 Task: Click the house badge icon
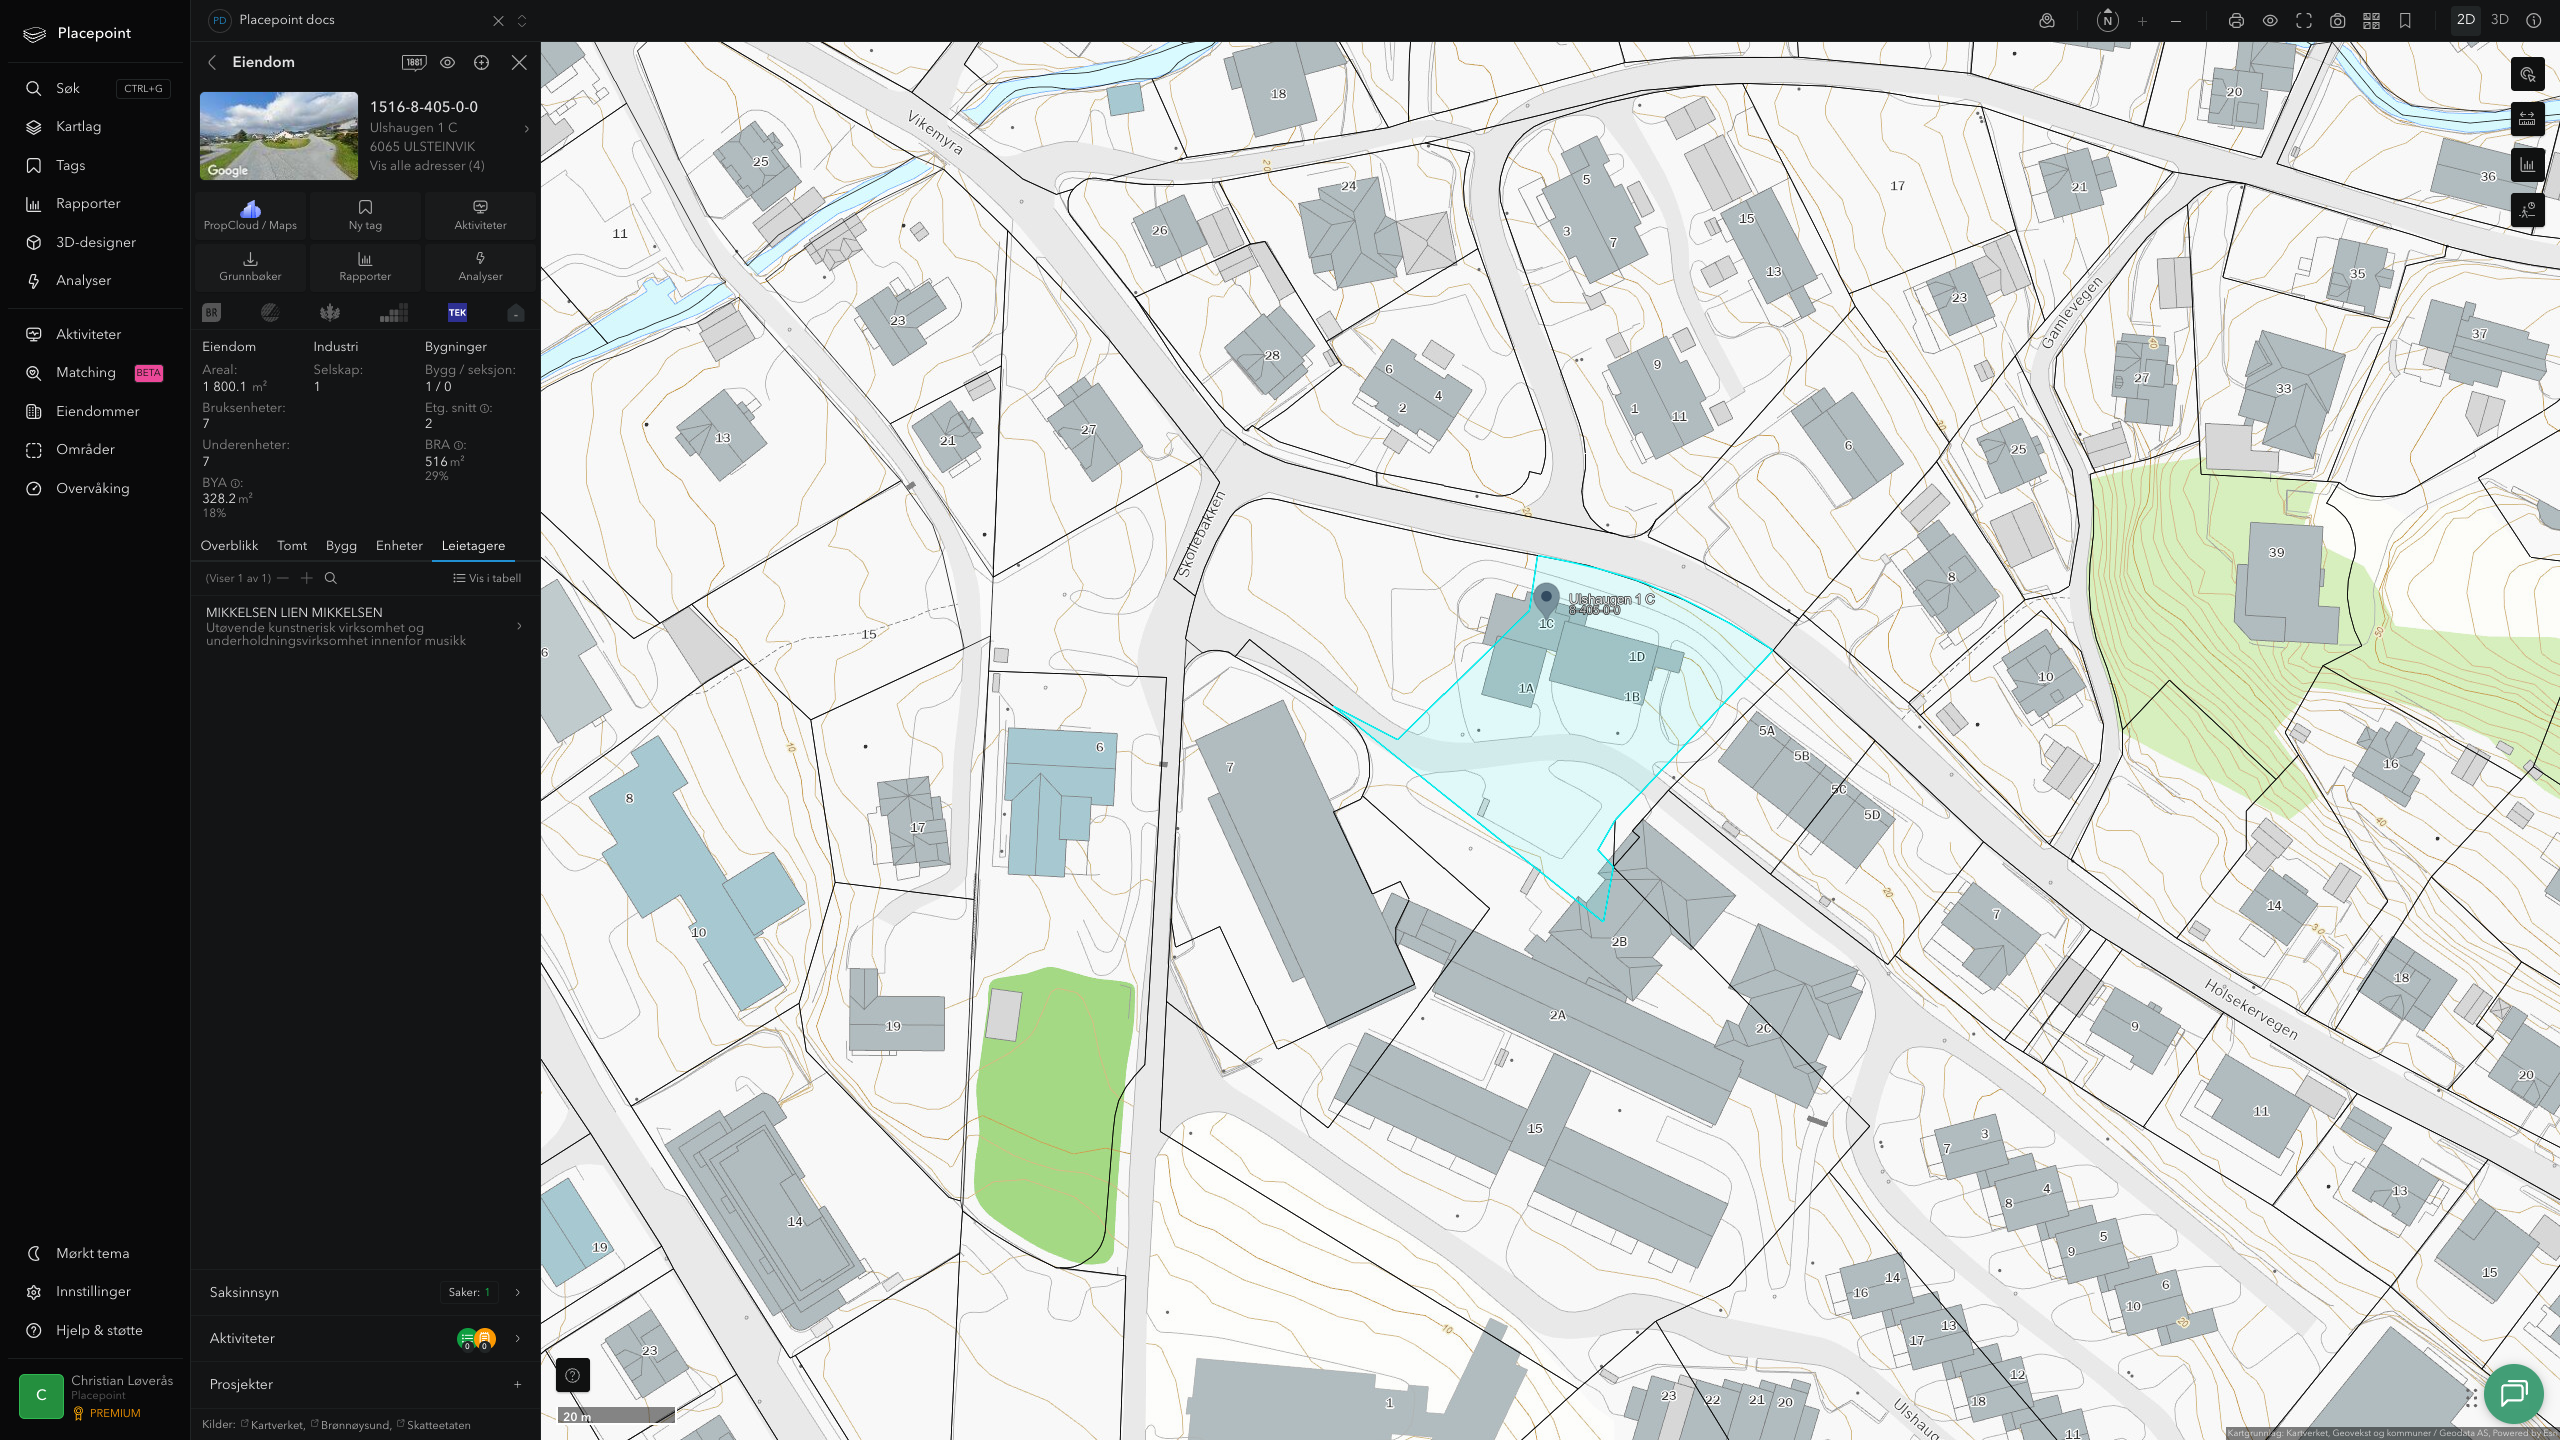pyautogui.click(x=516, y=313)
